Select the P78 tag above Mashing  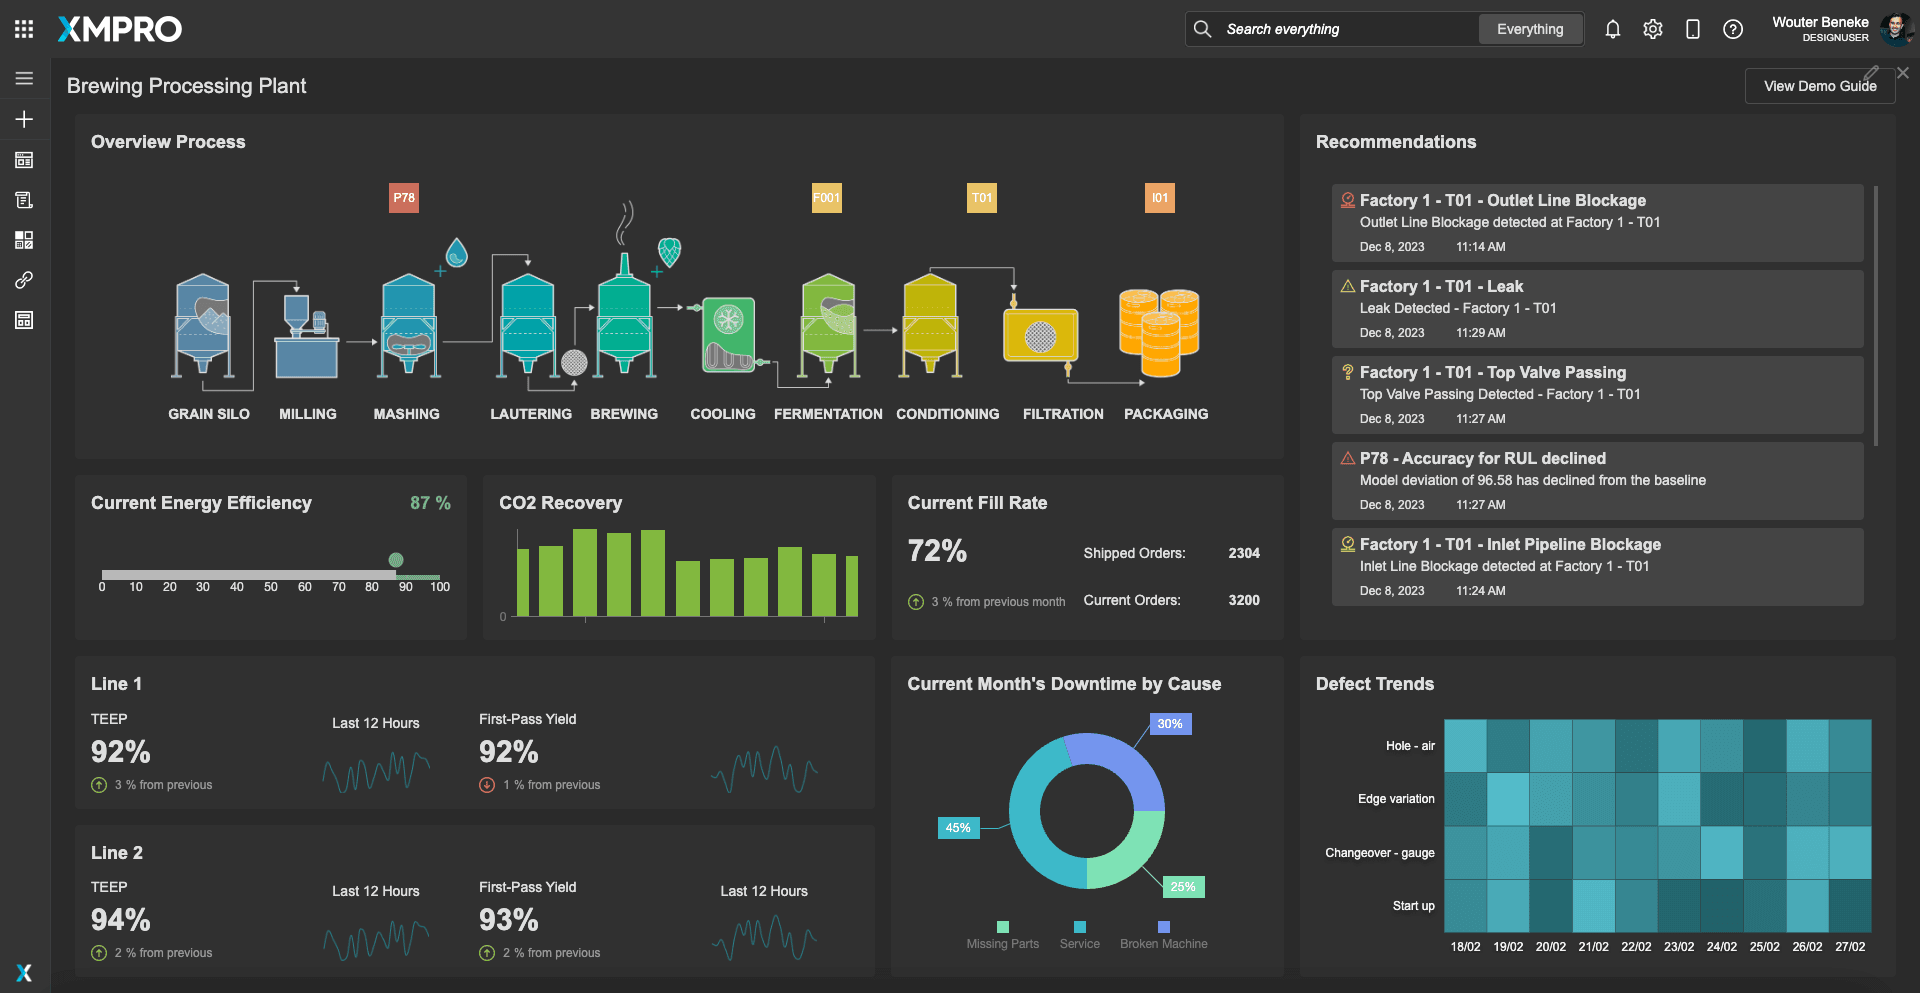(404, 198)
